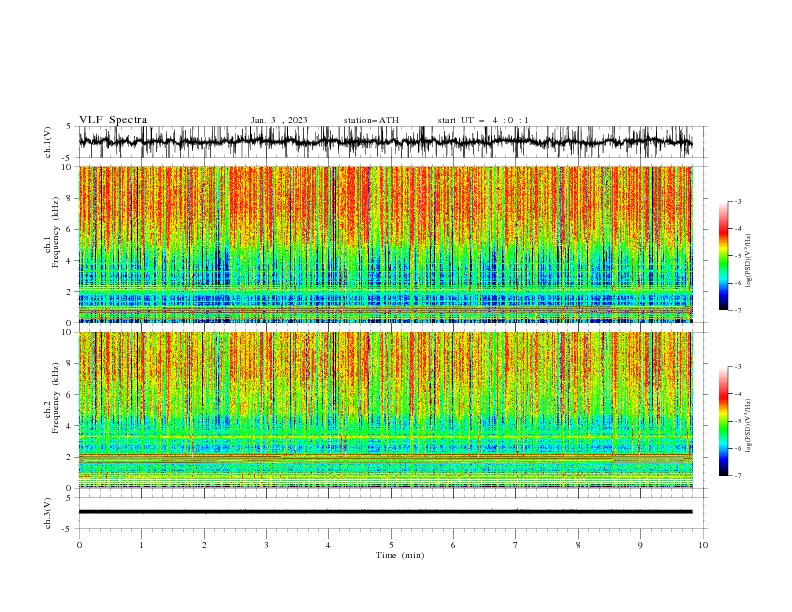Click the "5" tick label on time axis
Image resolution: width=792 pixels, height=612 pixels.
pyautogui.click(x=391, y=545)
